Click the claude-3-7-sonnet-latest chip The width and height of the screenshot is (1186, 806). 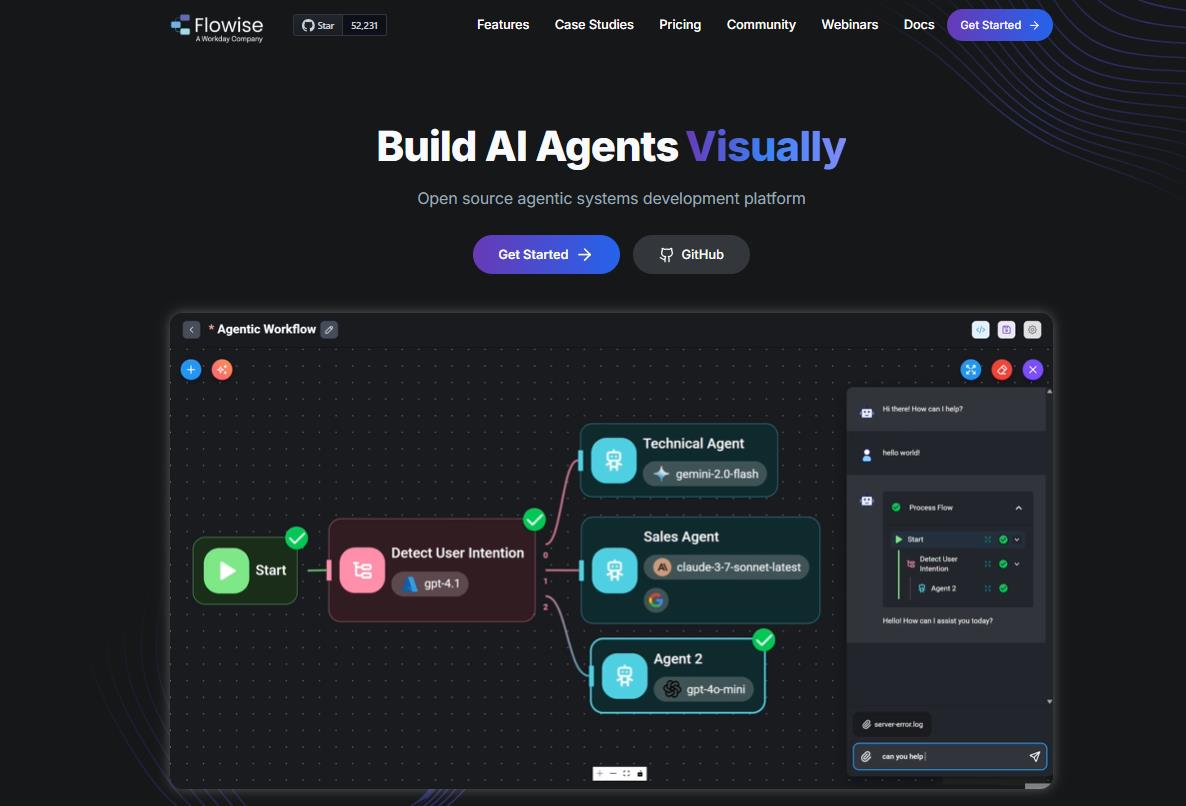[x=726, y=567]
